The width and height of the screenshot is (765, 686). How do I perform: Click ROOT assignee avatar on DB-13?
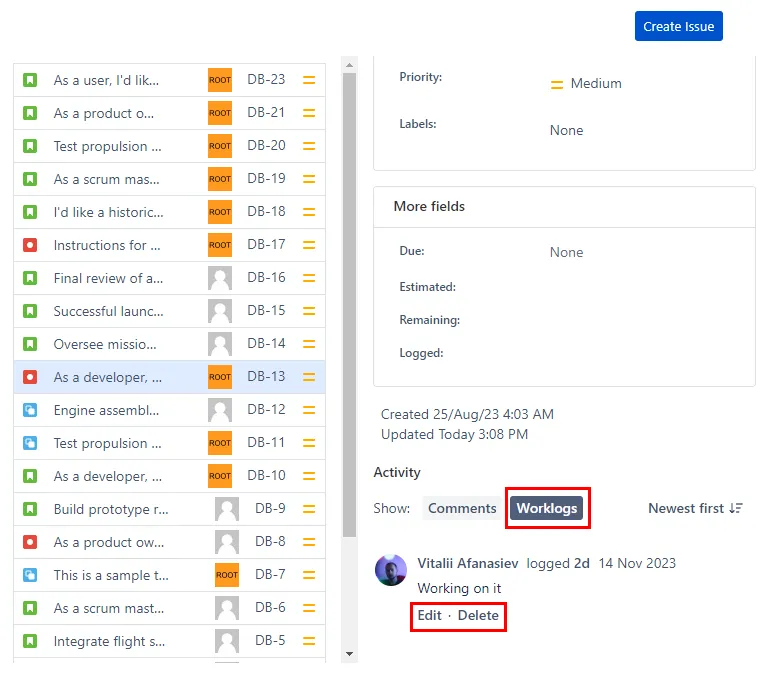(x=220, y=377)
